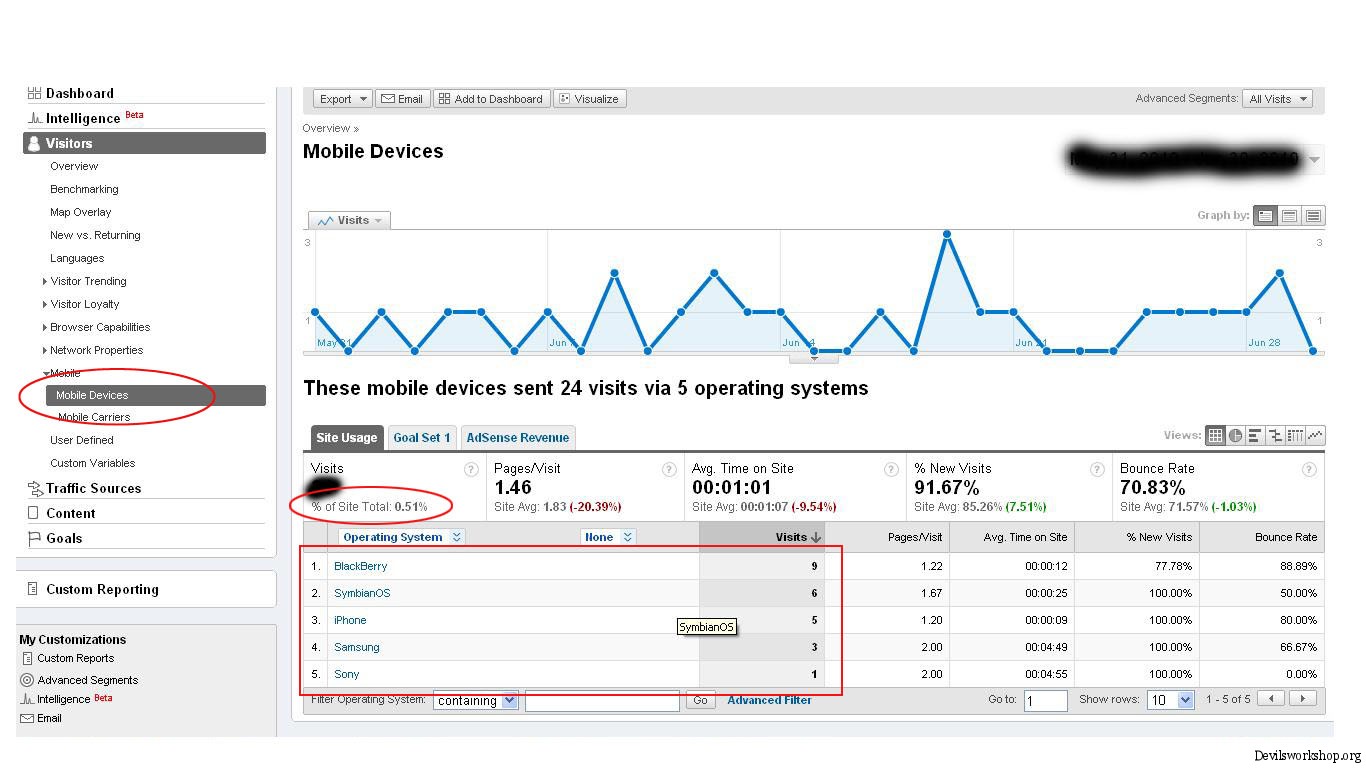Open the Export dropdown

[342, 99]
